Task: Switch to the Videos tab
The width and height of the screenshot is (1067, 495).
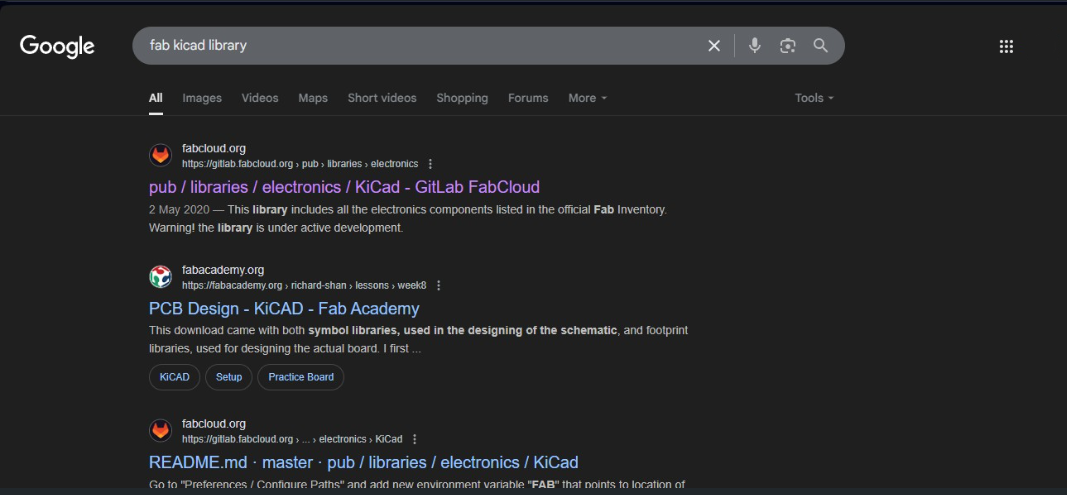Action: tap(260, 98)
